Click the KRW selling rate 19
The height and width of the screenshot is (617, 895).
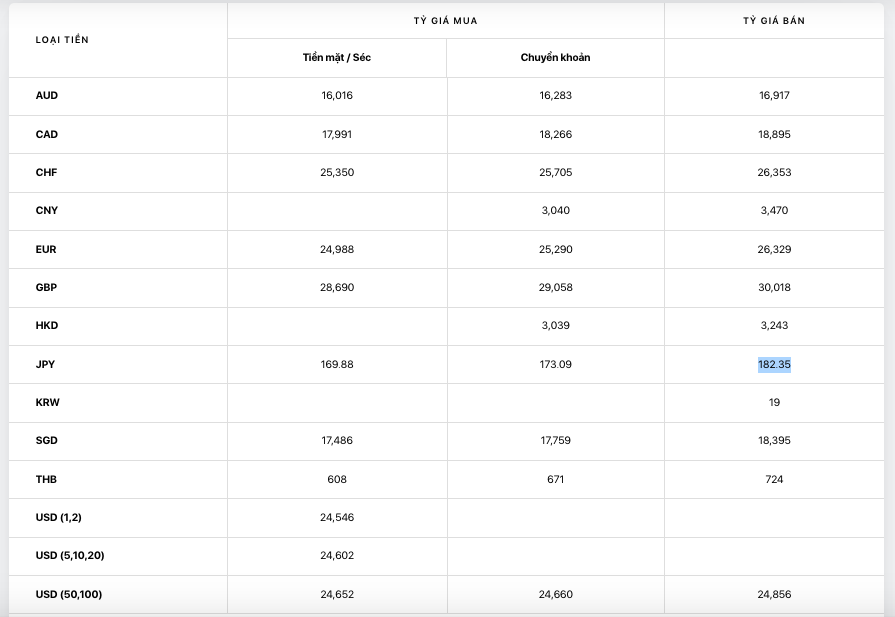click(x=774, y=402)
